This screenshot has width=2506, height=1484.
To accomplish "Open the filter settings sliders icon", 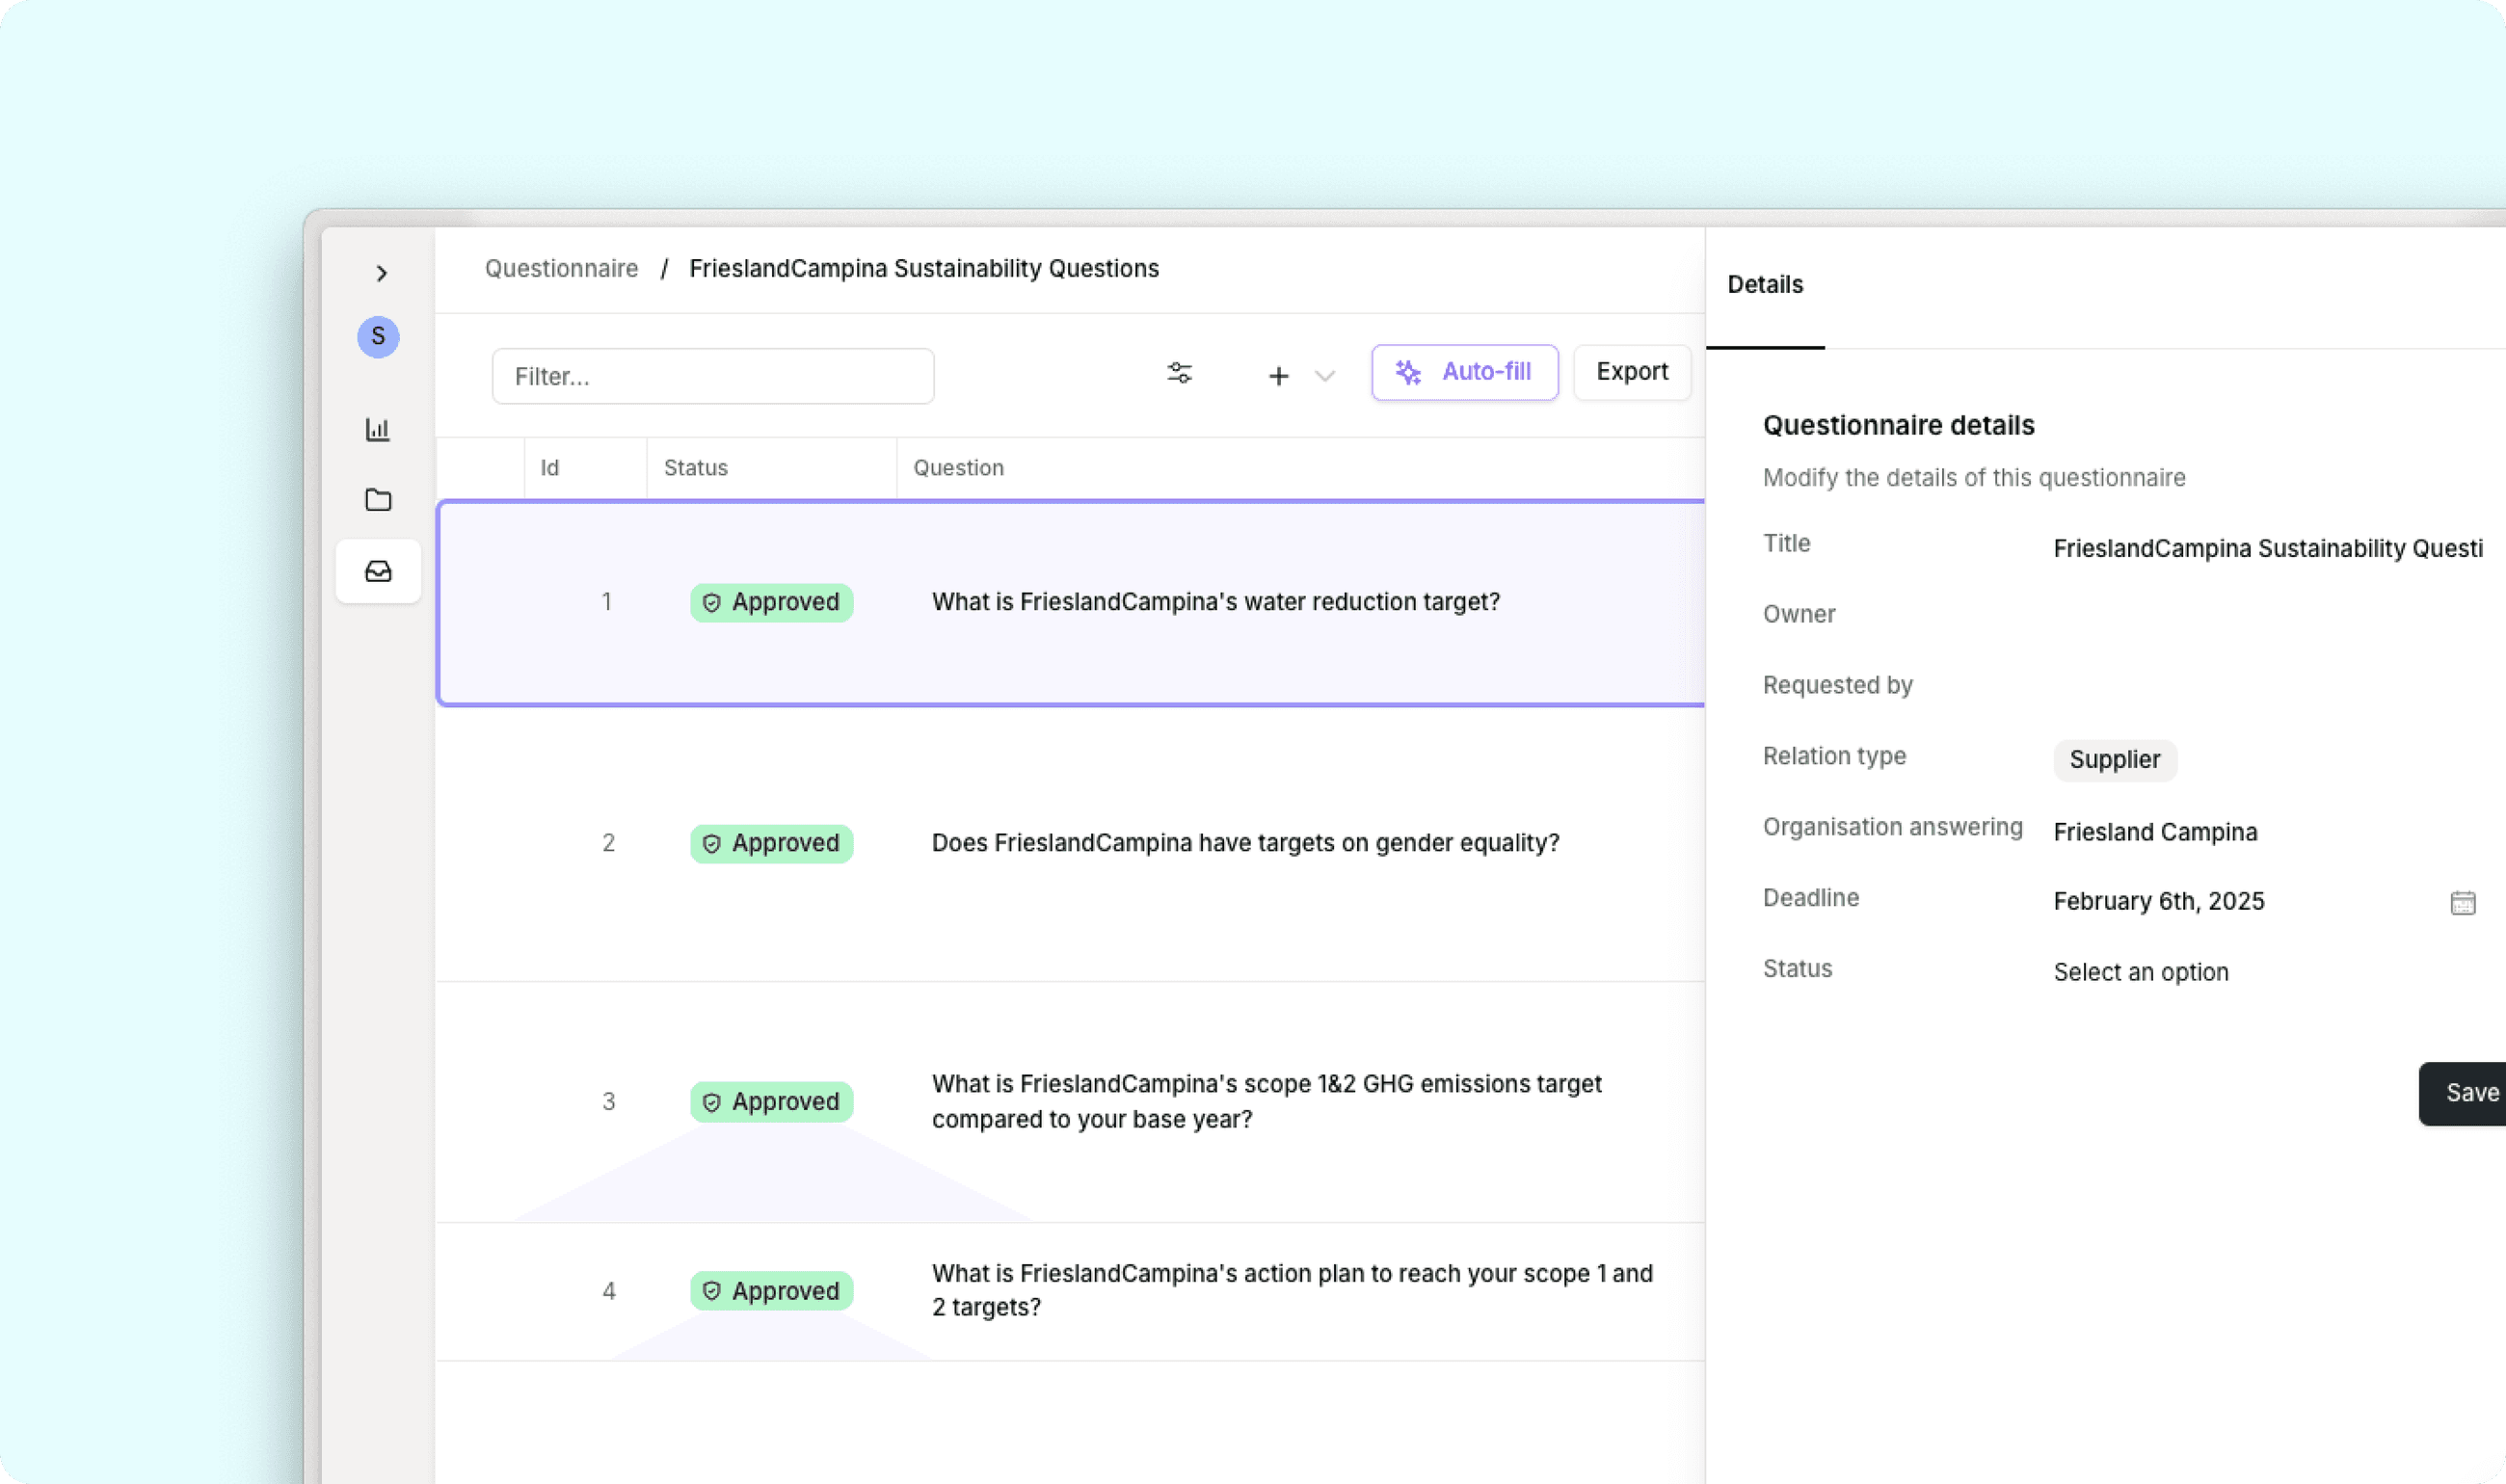I will pos(1180,373).
